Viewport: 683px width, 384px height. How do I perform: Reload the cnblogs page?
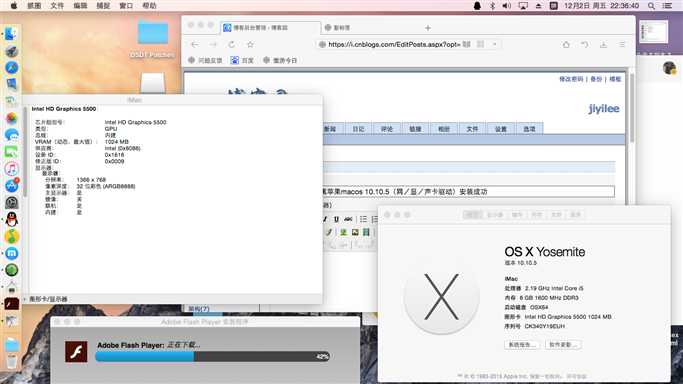[x=231, y=44]
